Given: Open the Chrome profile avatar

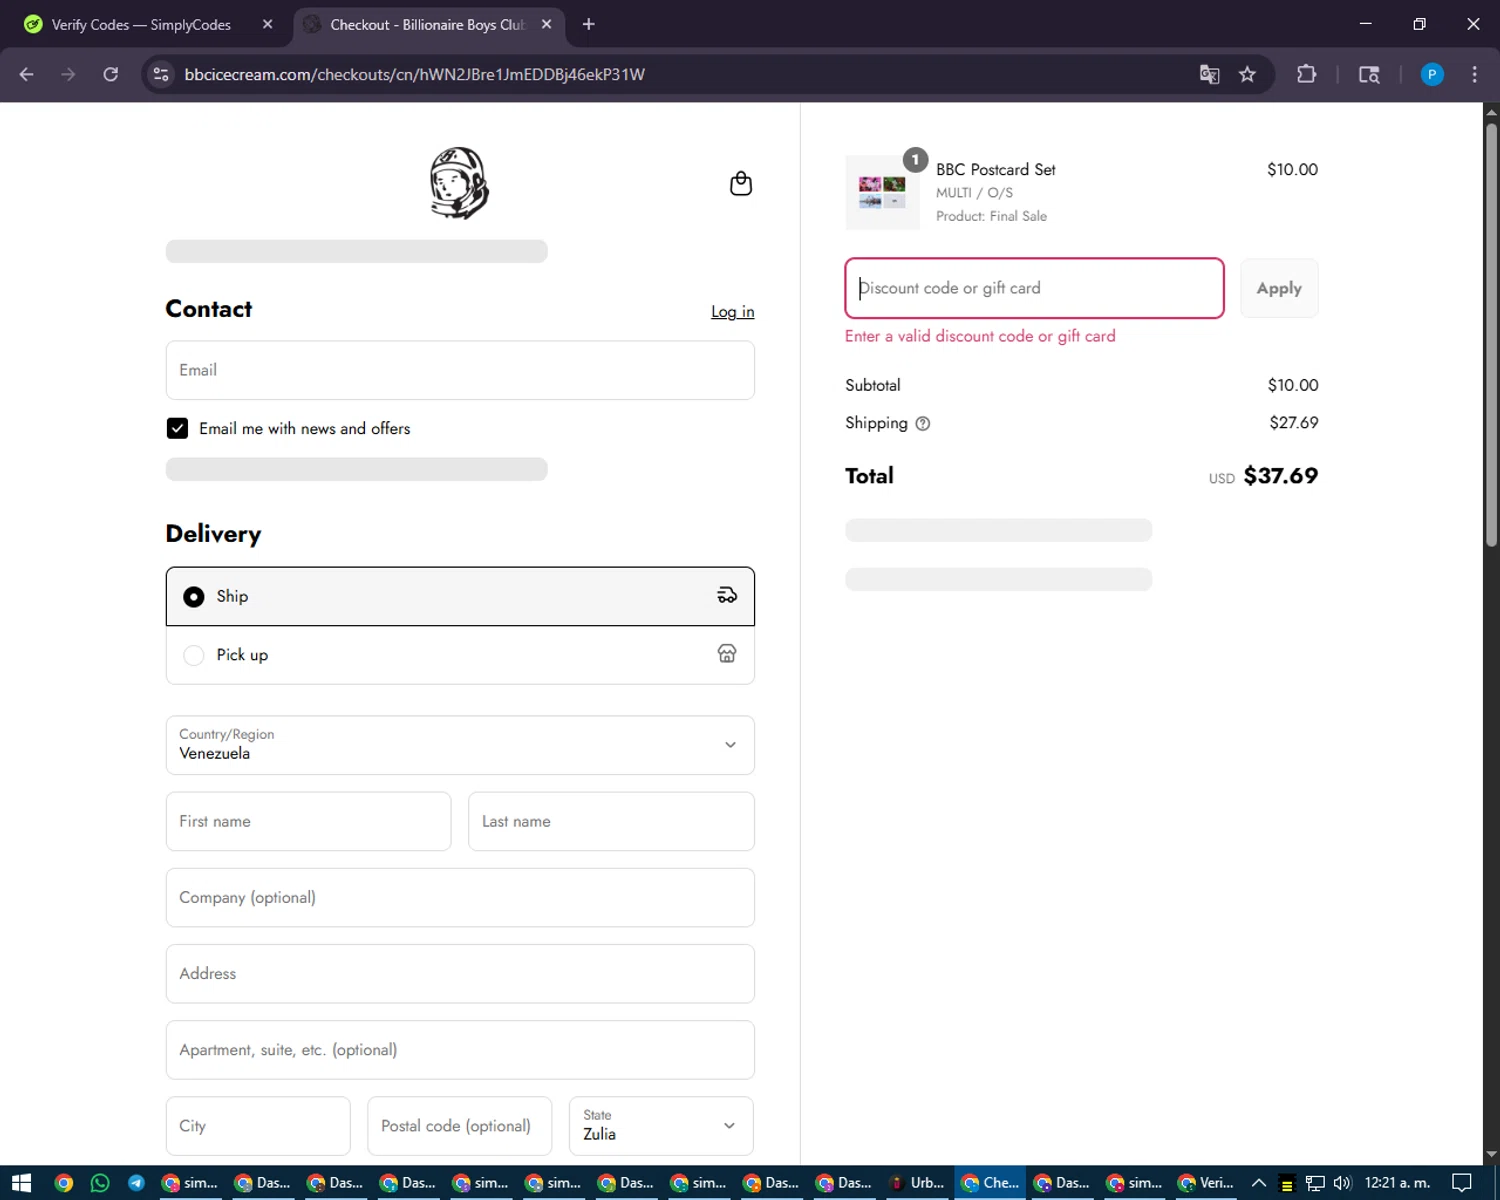Looking at the screenshot, I should [x=1432, y=74].
